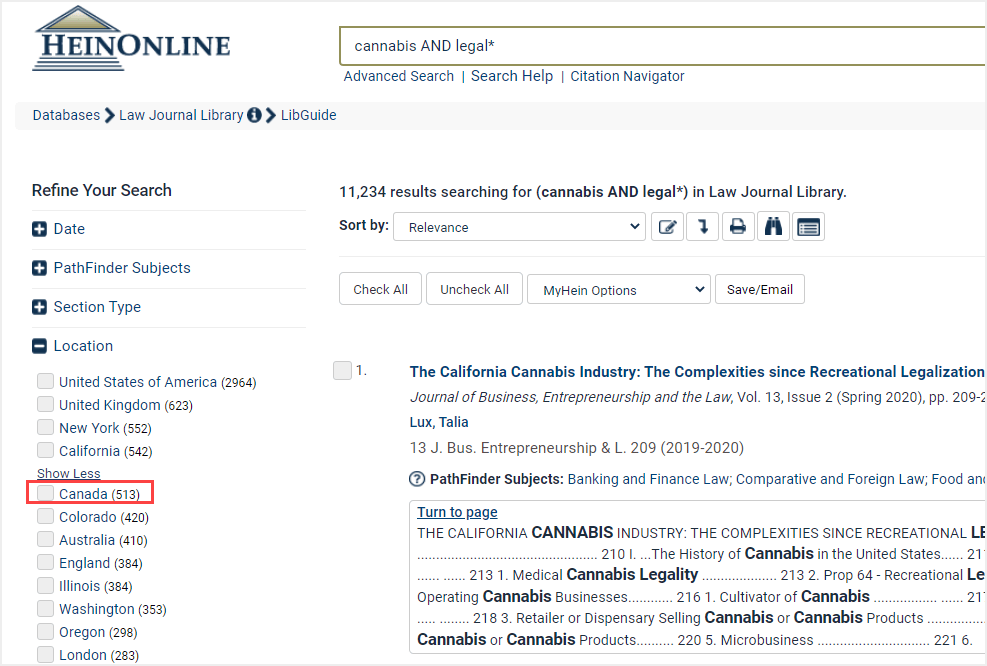Navigate to the Databases breadcrumb

(x=66, y=115)
